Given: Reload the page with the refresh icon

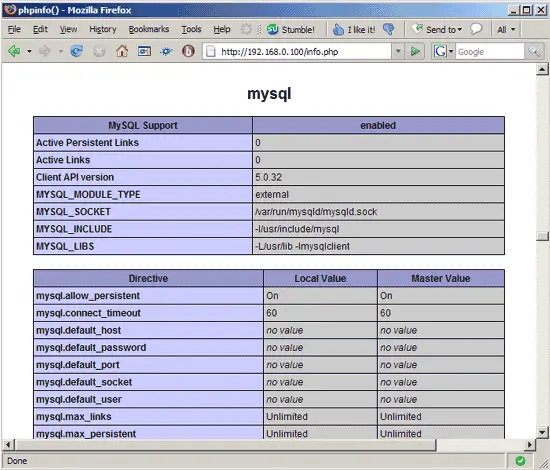Looking at the screenshot, I should (76, 52).
